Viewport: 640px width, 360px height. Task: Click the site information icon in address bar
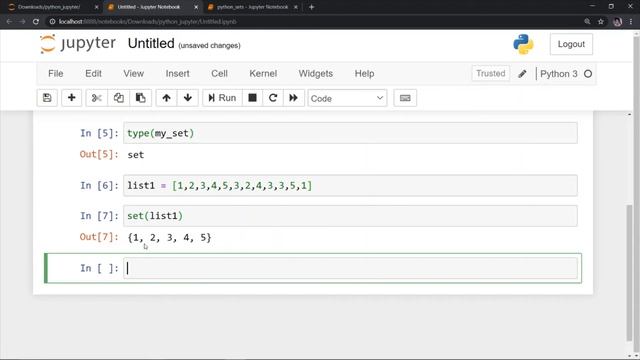click(52, 22)
